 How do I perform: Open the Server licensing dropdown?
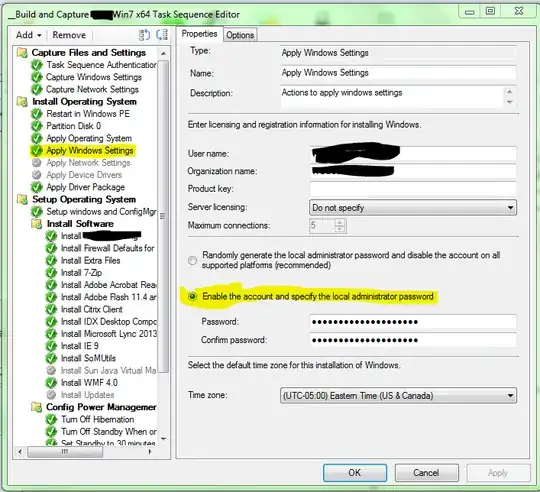tap(413, 208)
